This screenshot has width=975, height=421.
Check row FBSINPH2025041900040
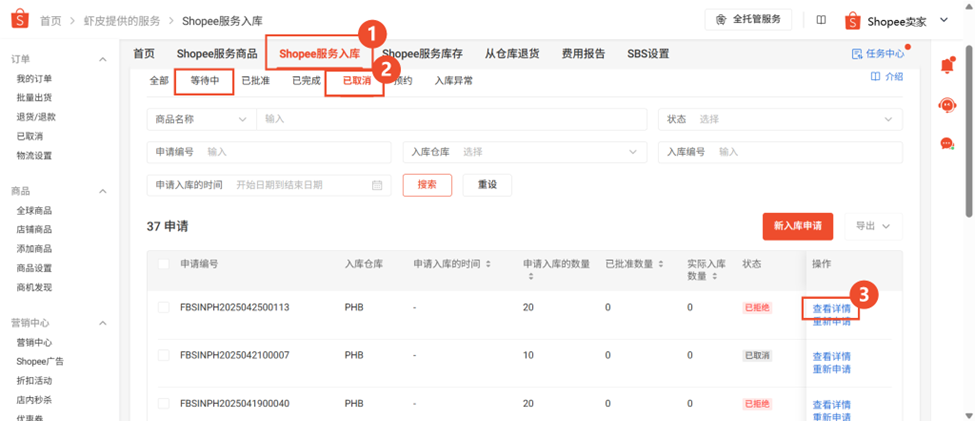click(164, 404)
